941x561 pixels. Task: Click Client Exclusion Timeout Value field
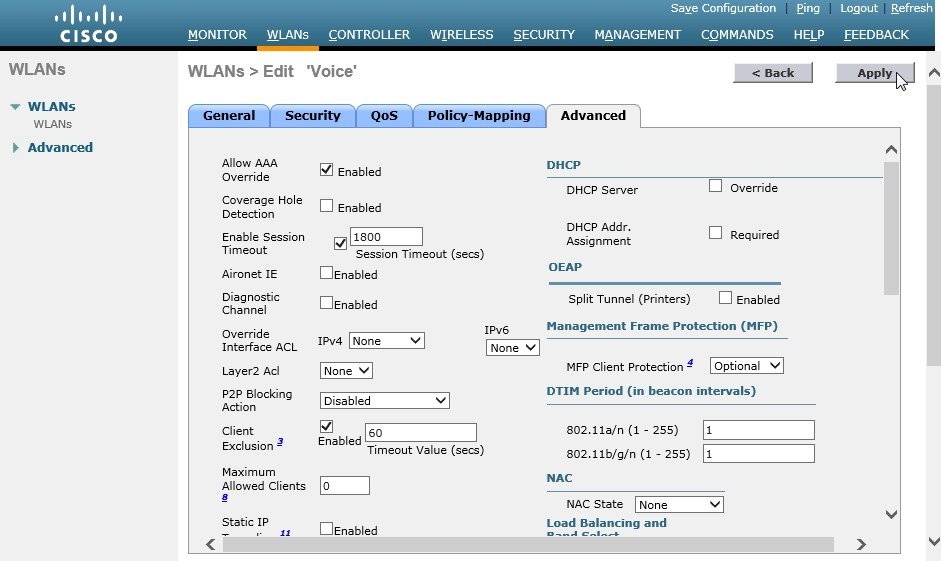[421, 433]
